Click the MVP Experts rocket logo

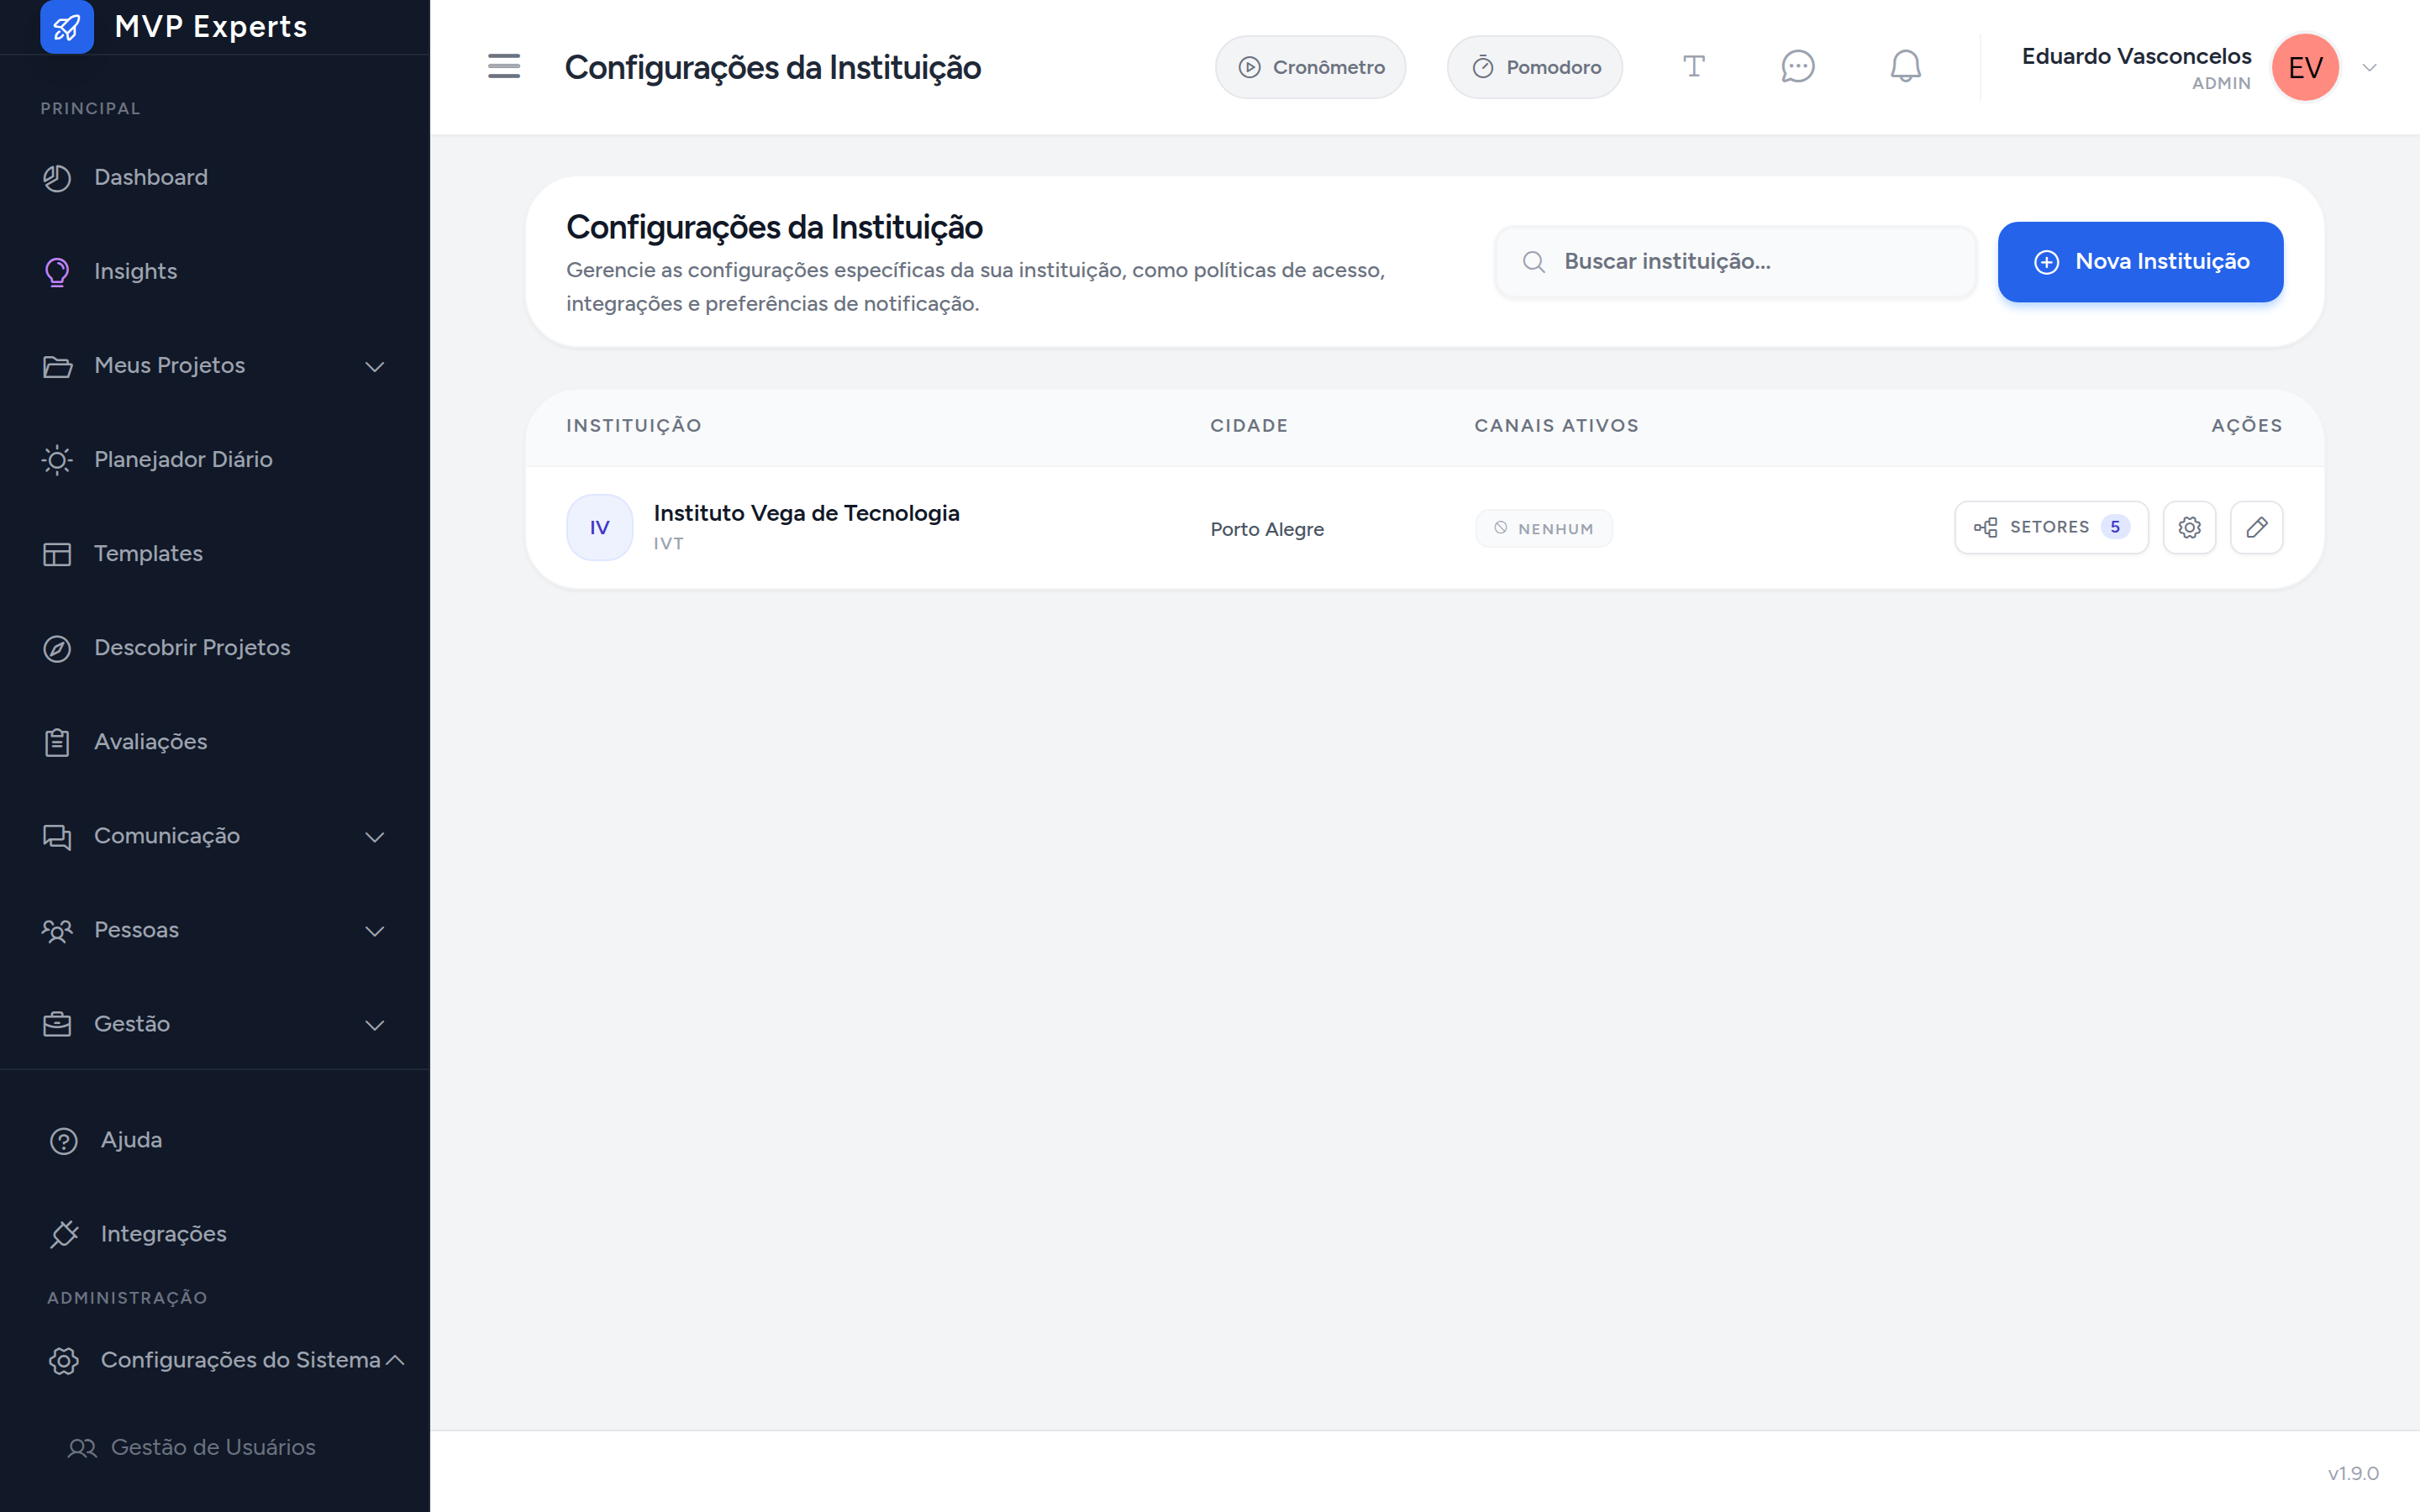(x=67, y=27)
